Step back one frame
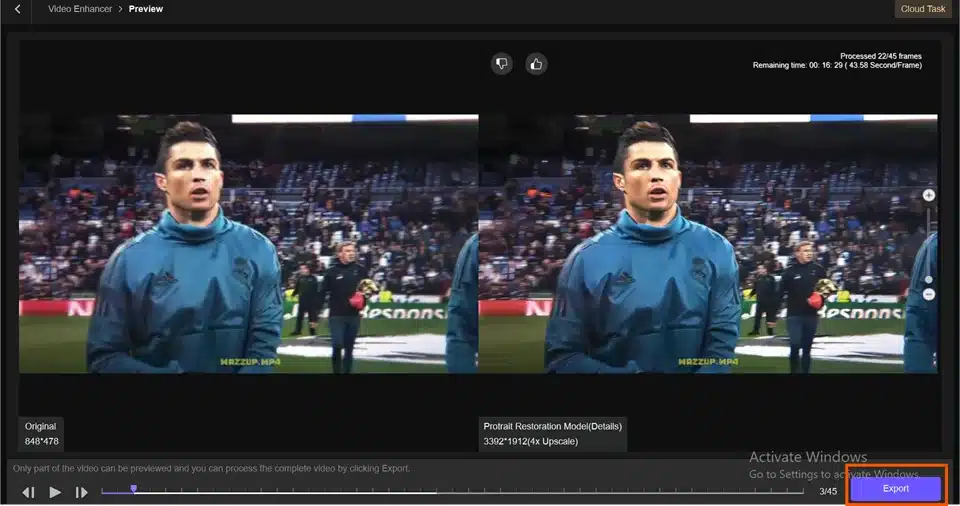The width and height of the screenshot is (960, 506). click(x=28, y=492)
